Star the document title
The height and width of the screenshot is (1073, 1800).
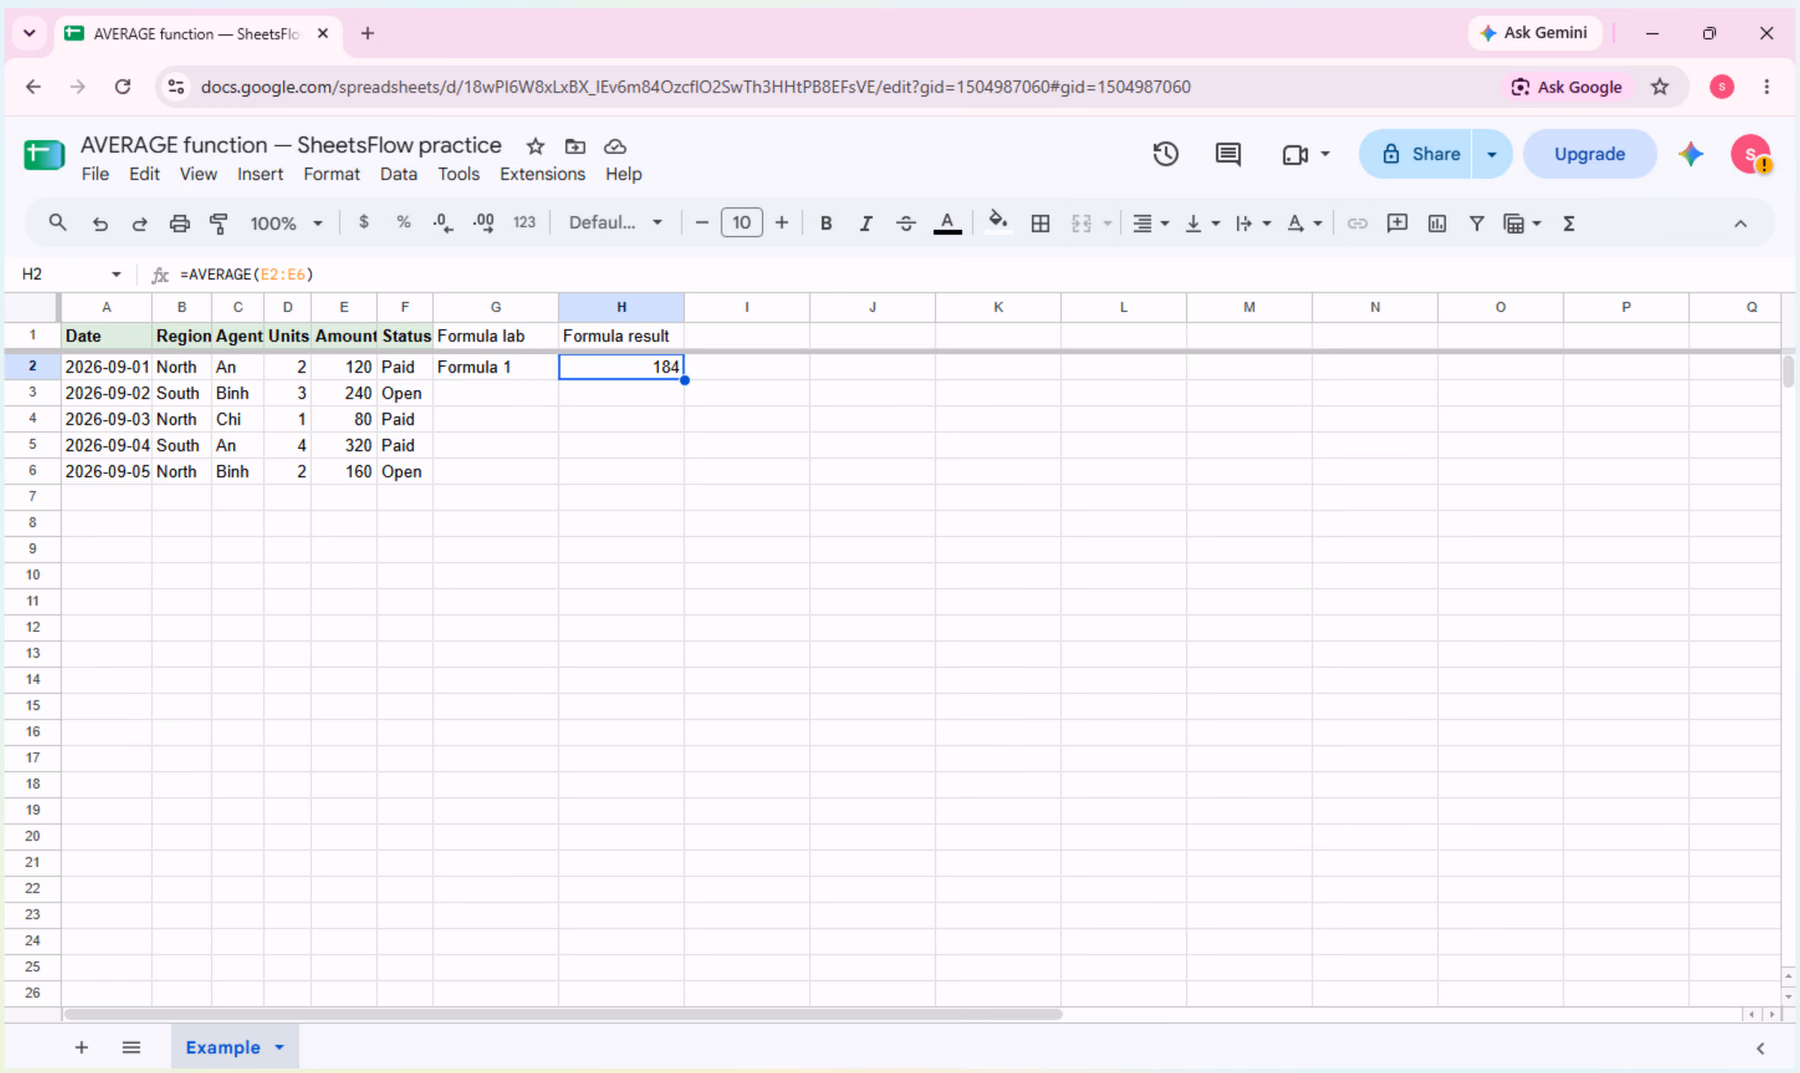click(535, 146)
